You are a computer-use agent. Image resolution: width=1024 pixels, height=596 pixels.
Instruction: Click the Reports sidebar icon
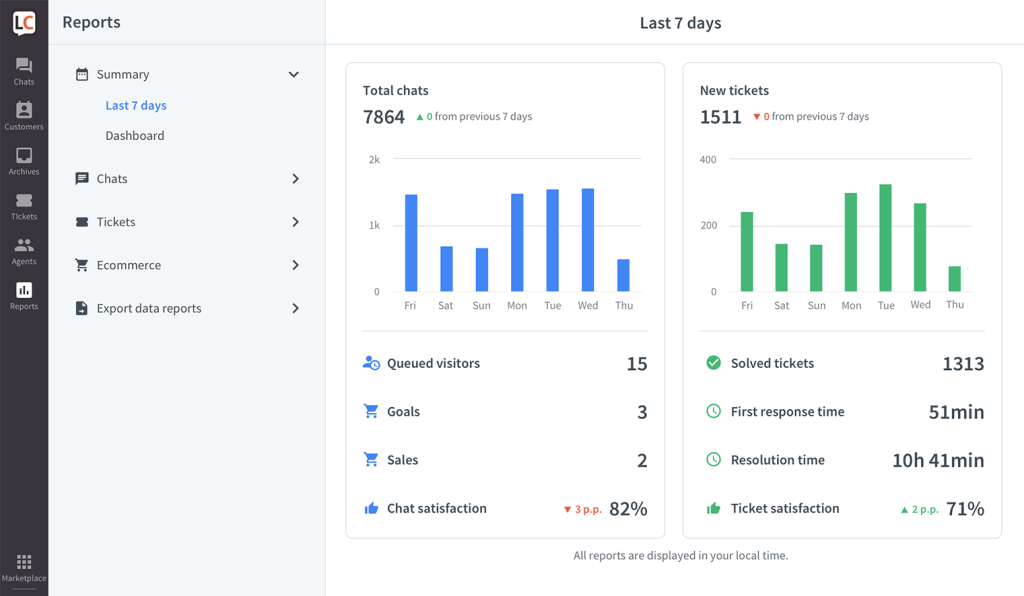24,296
